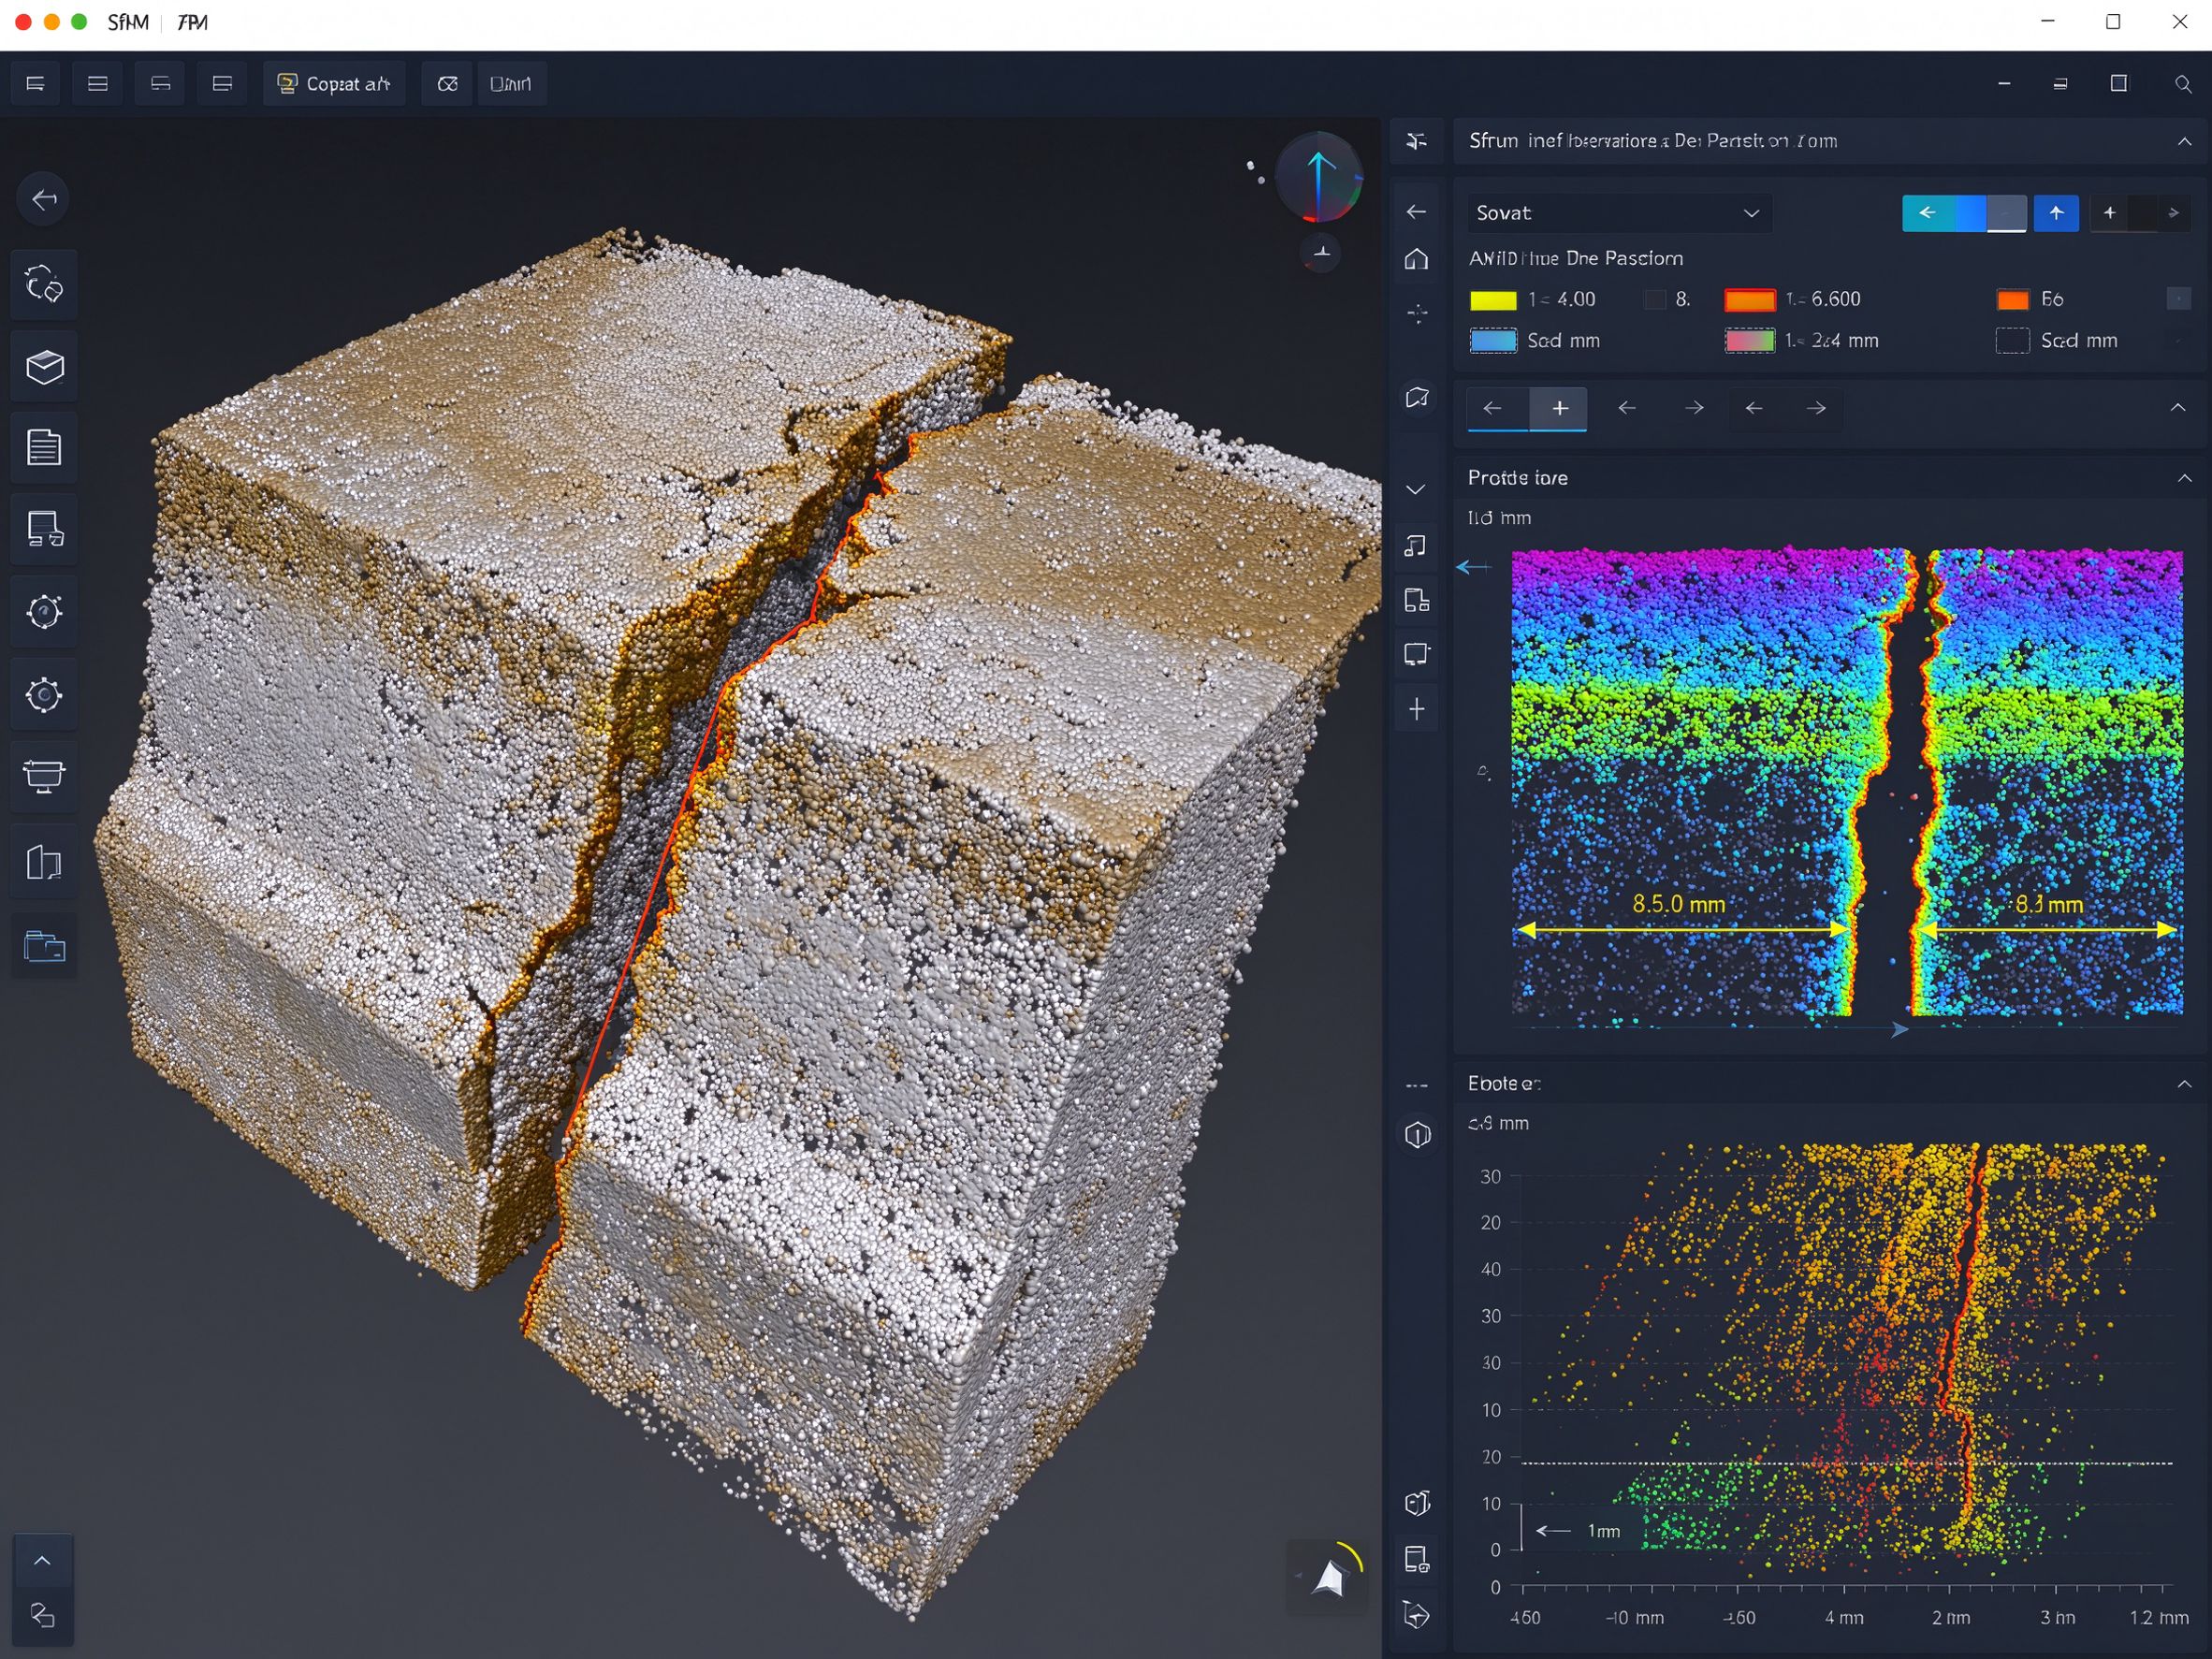Click the plus button beside mode toggles

coord(2110,213)
